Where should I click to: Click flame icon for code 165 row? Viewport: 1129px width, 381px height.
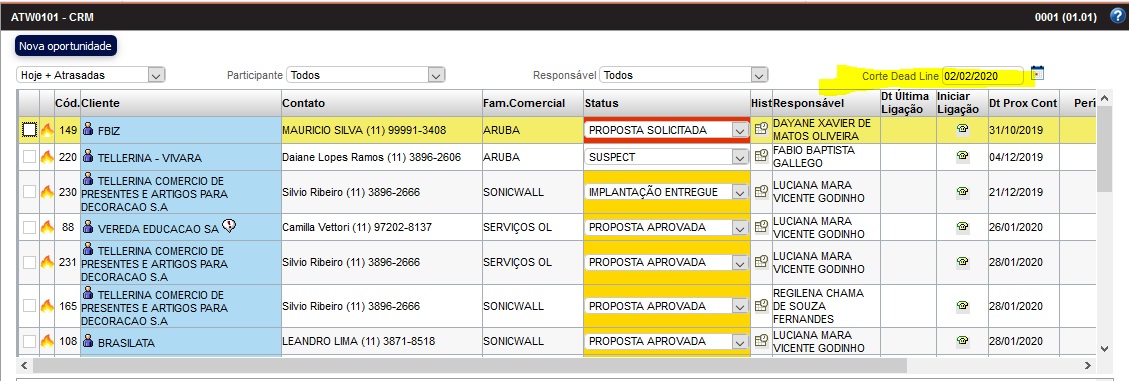pyautogui.click(x=47, y=306)
